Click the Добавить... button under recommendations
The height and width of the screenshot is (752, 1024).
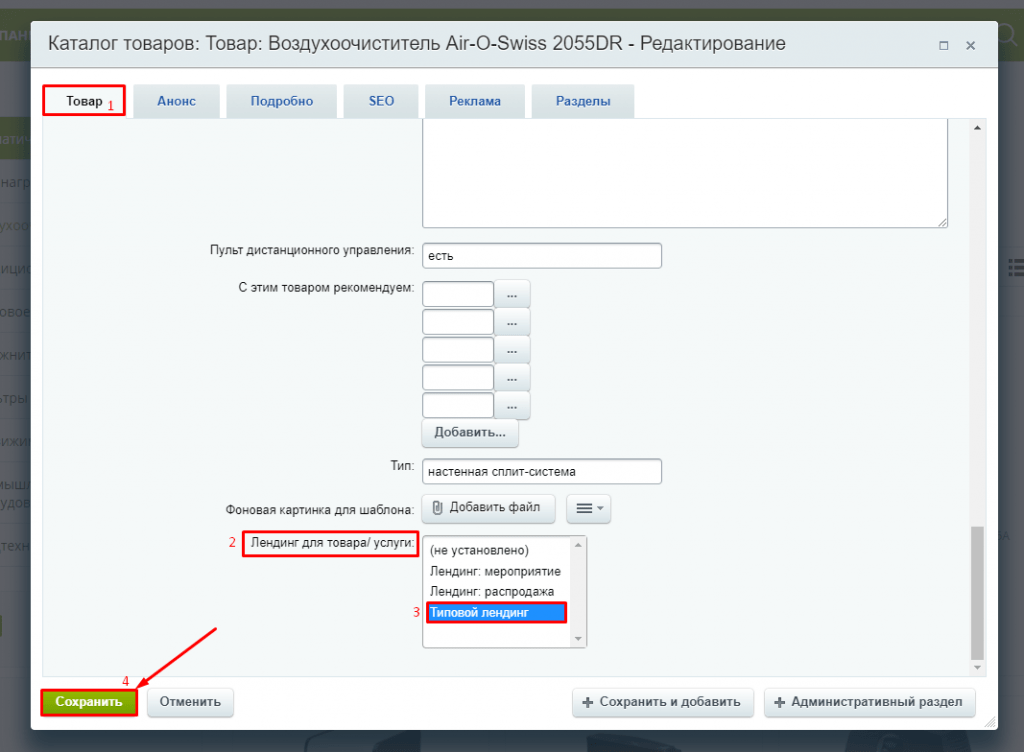(470, 433)
